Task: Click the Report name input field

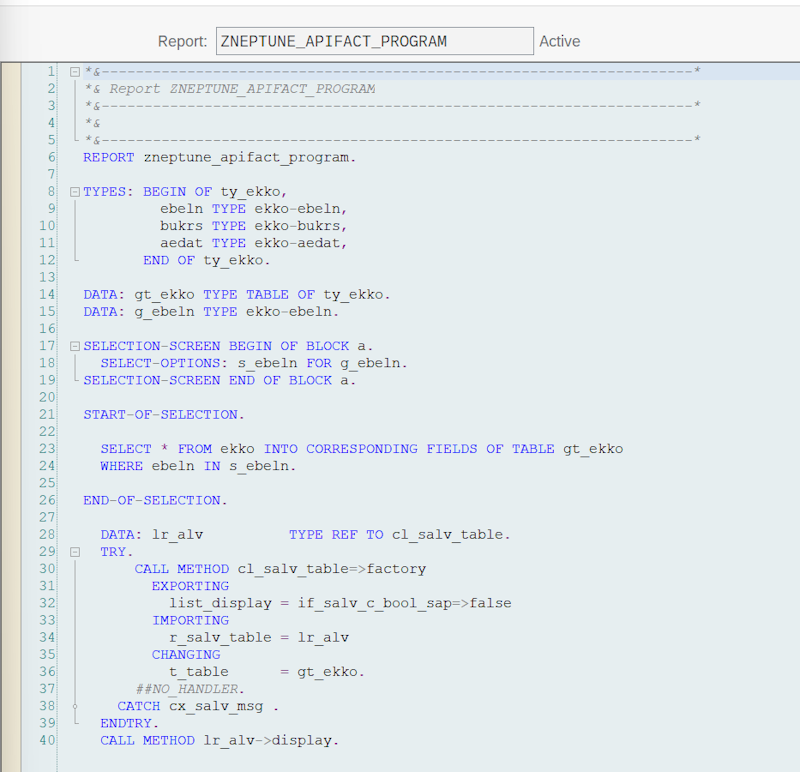Action: point(374,41)
